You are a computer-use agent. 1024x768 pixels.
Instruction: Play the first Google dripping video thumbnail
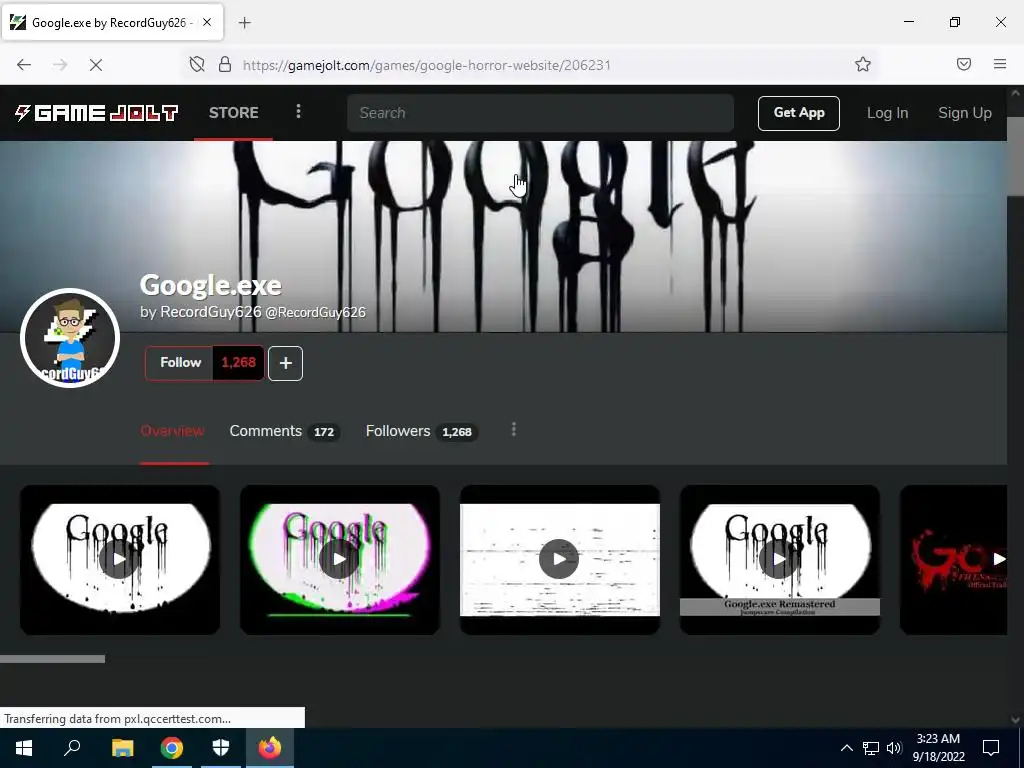(x=120, y=559)
